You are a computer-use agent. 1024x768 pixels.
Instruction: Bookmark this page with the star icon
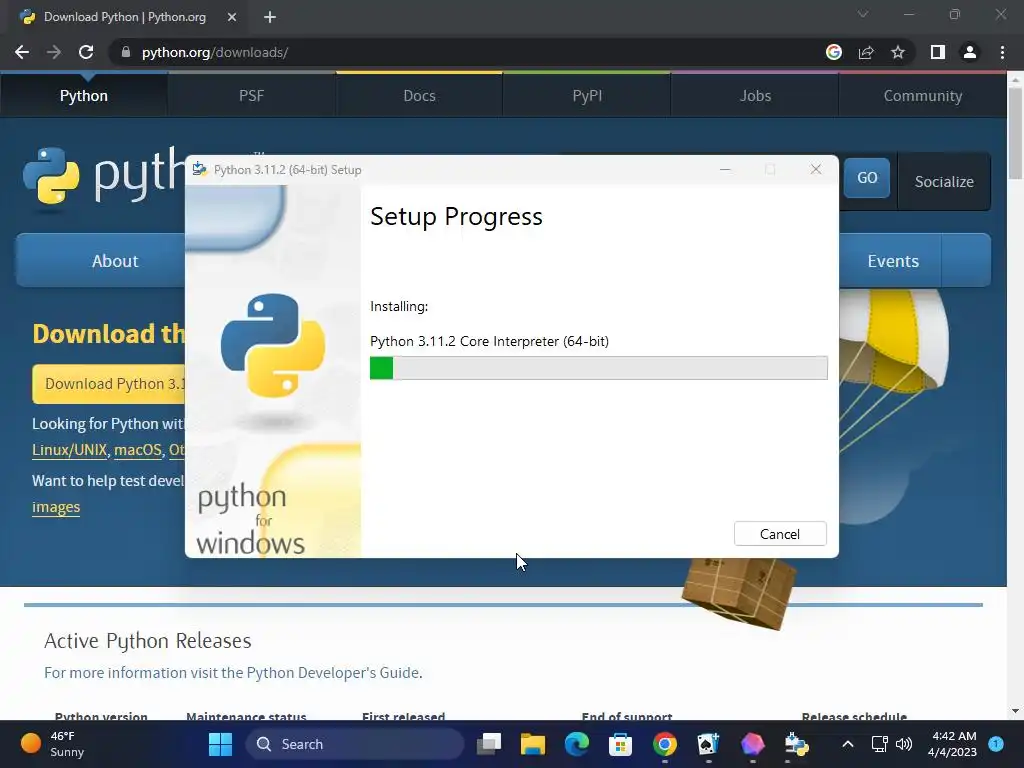[898, 52]
